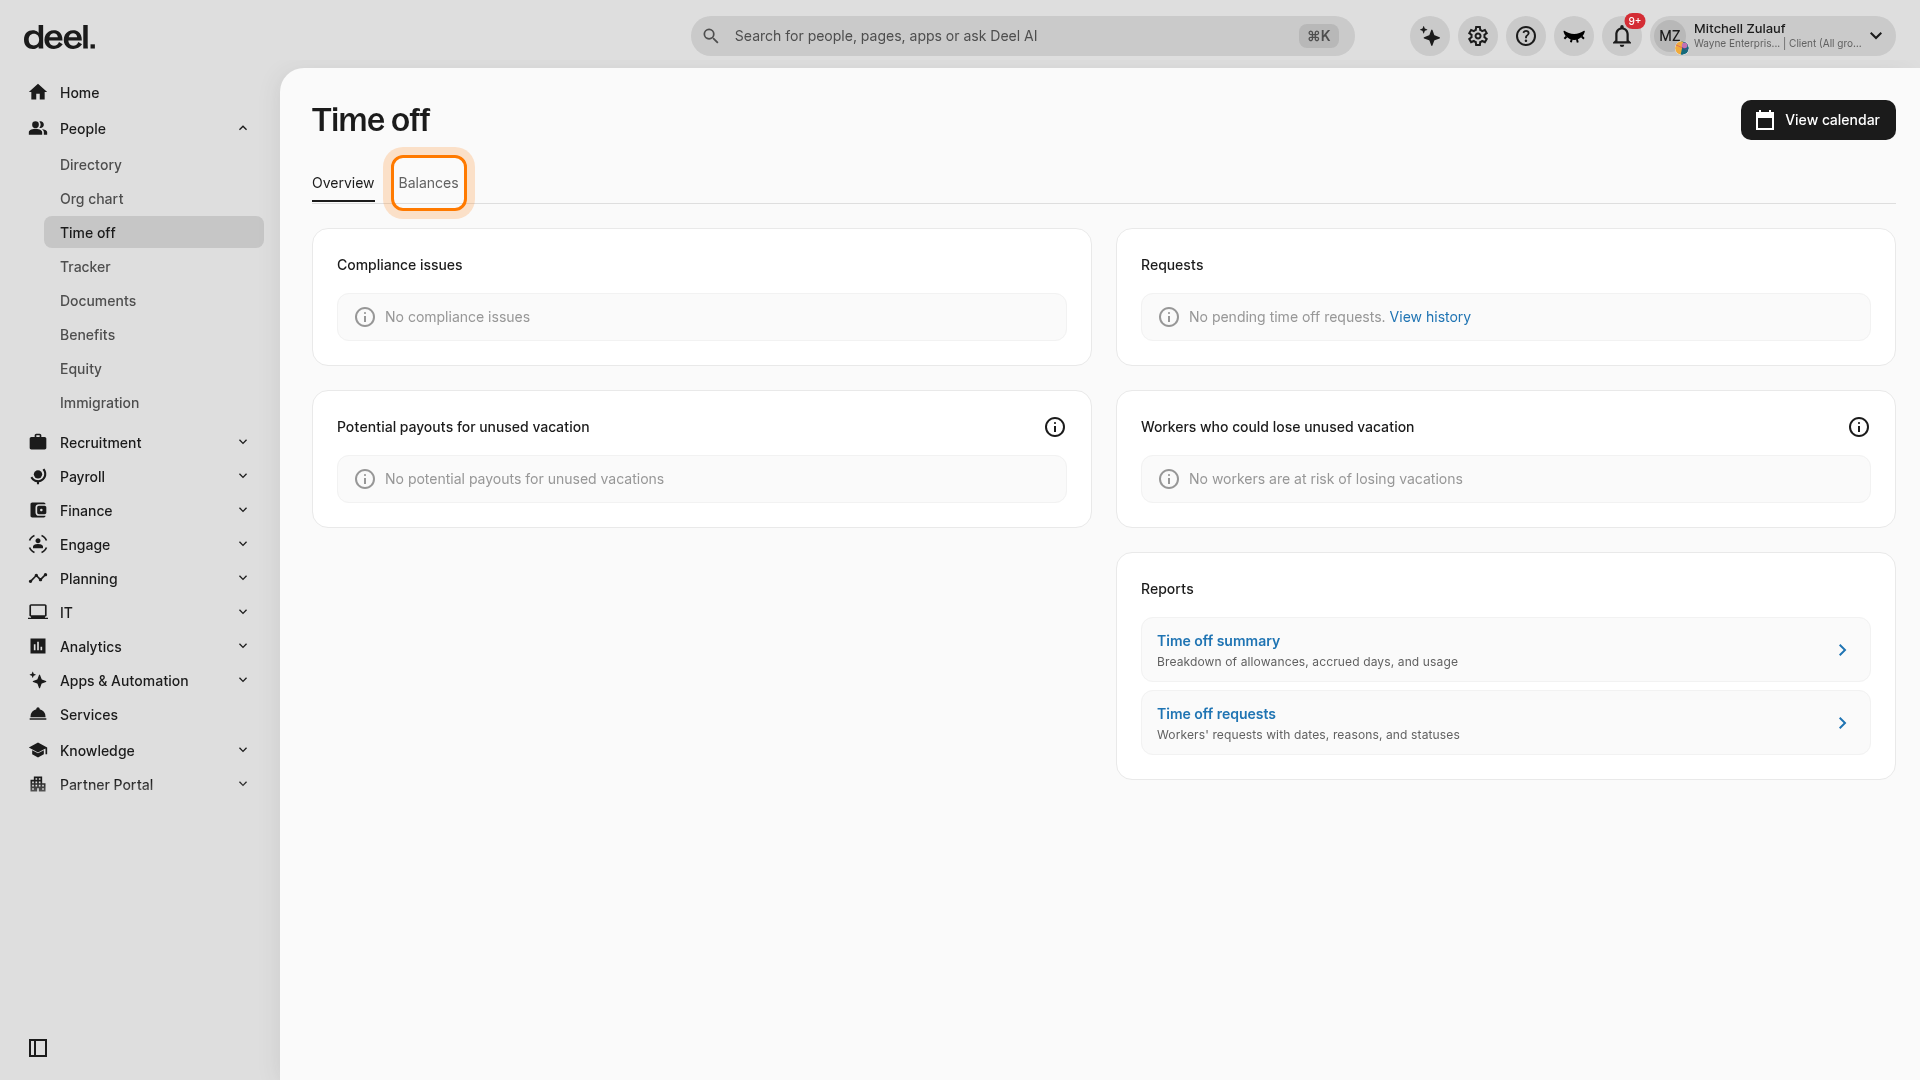Click info icon for Workers losing vacation

pos(1859,427)
